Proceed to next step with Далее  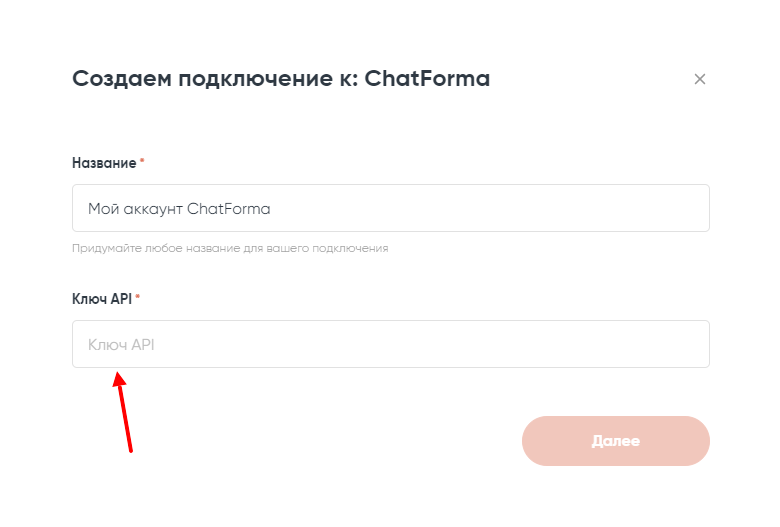(615, 440)
